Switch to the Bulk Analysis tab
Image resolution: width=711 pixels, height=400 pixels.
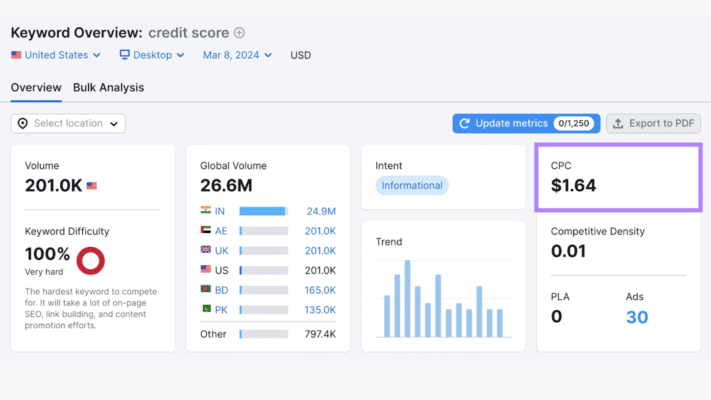coord(108,88)
